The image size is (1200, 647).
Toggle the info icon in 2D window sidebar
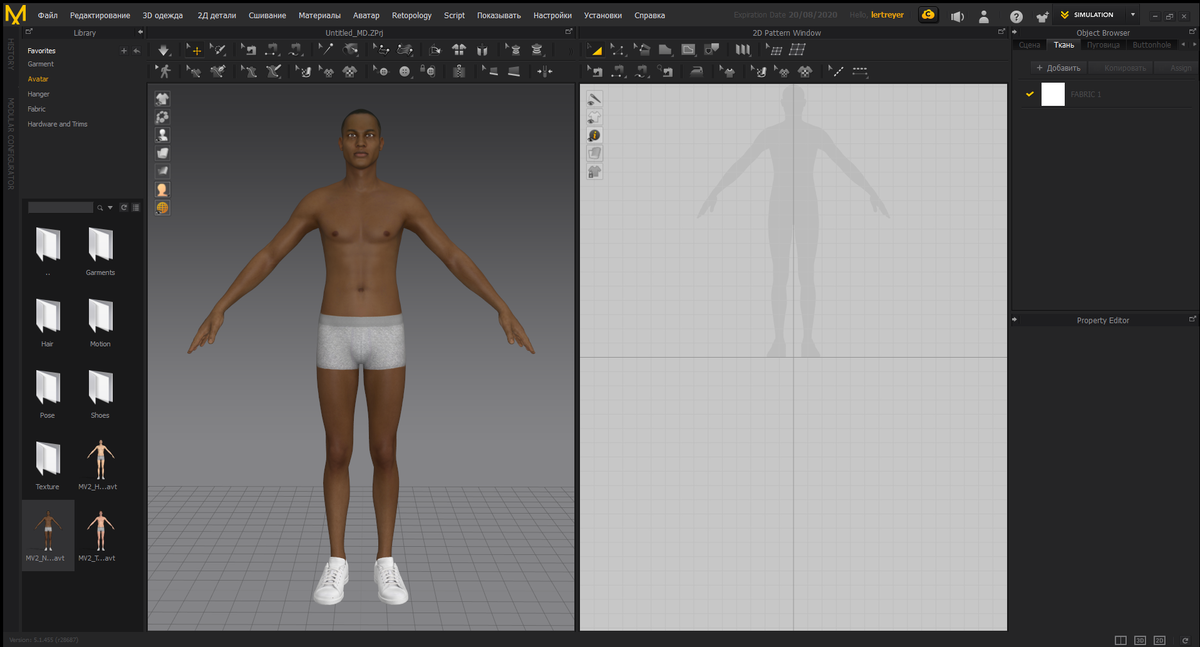click(594, 135)
